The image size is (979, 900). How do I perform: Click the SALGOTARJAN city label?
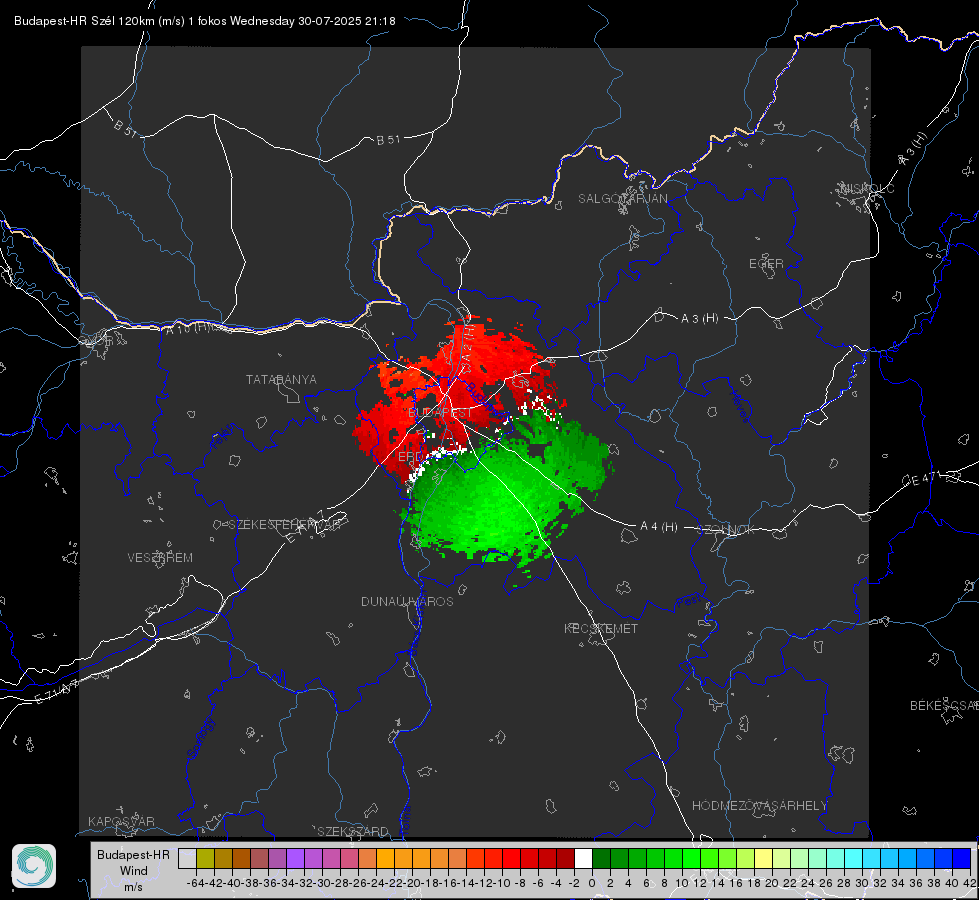pos(622,199)
